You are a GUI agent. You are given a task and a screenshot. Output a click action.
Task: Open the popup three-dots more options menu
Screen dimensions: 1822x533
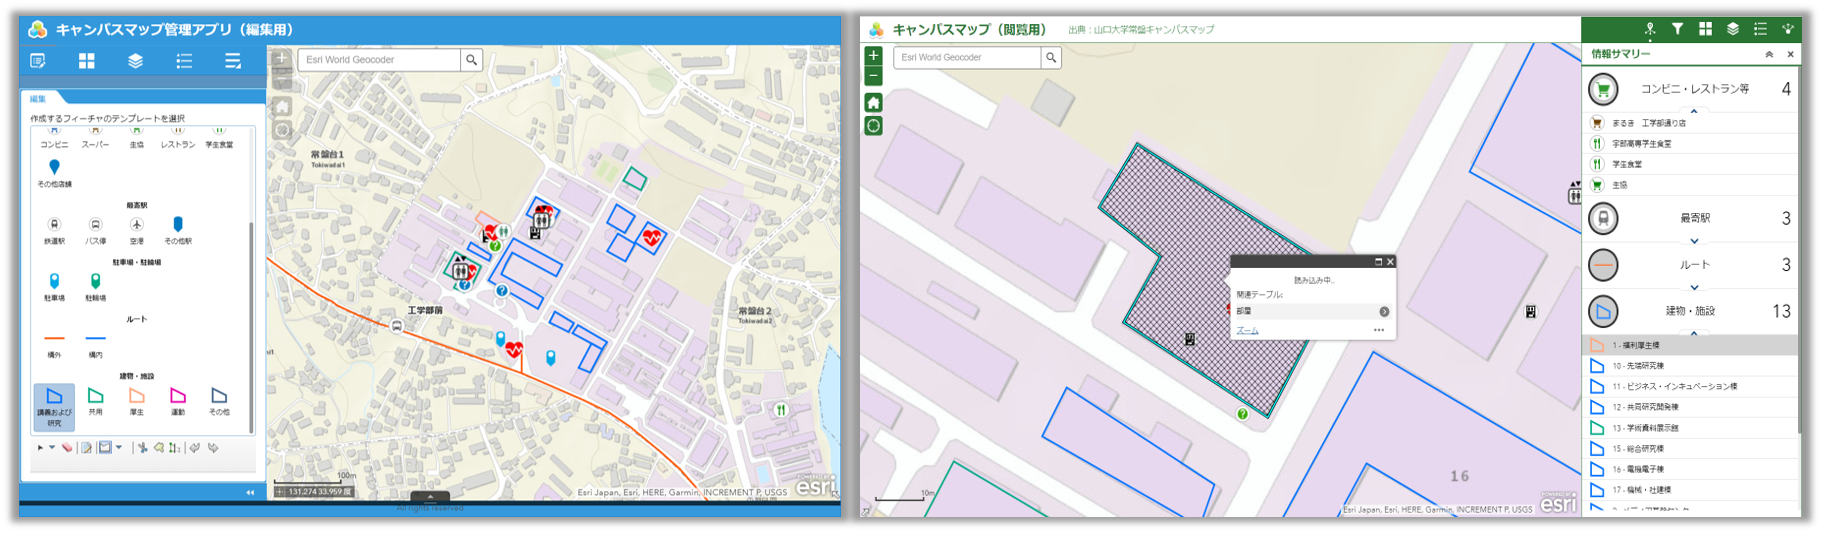coord(1379,330)
